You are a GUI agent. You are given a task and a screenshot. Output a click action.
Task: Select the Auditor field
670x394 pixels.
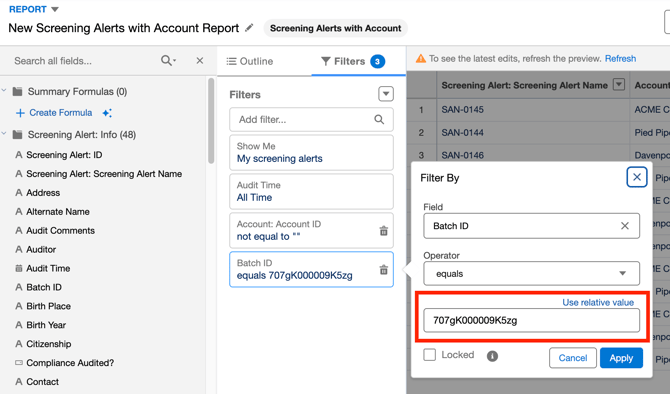41,249
